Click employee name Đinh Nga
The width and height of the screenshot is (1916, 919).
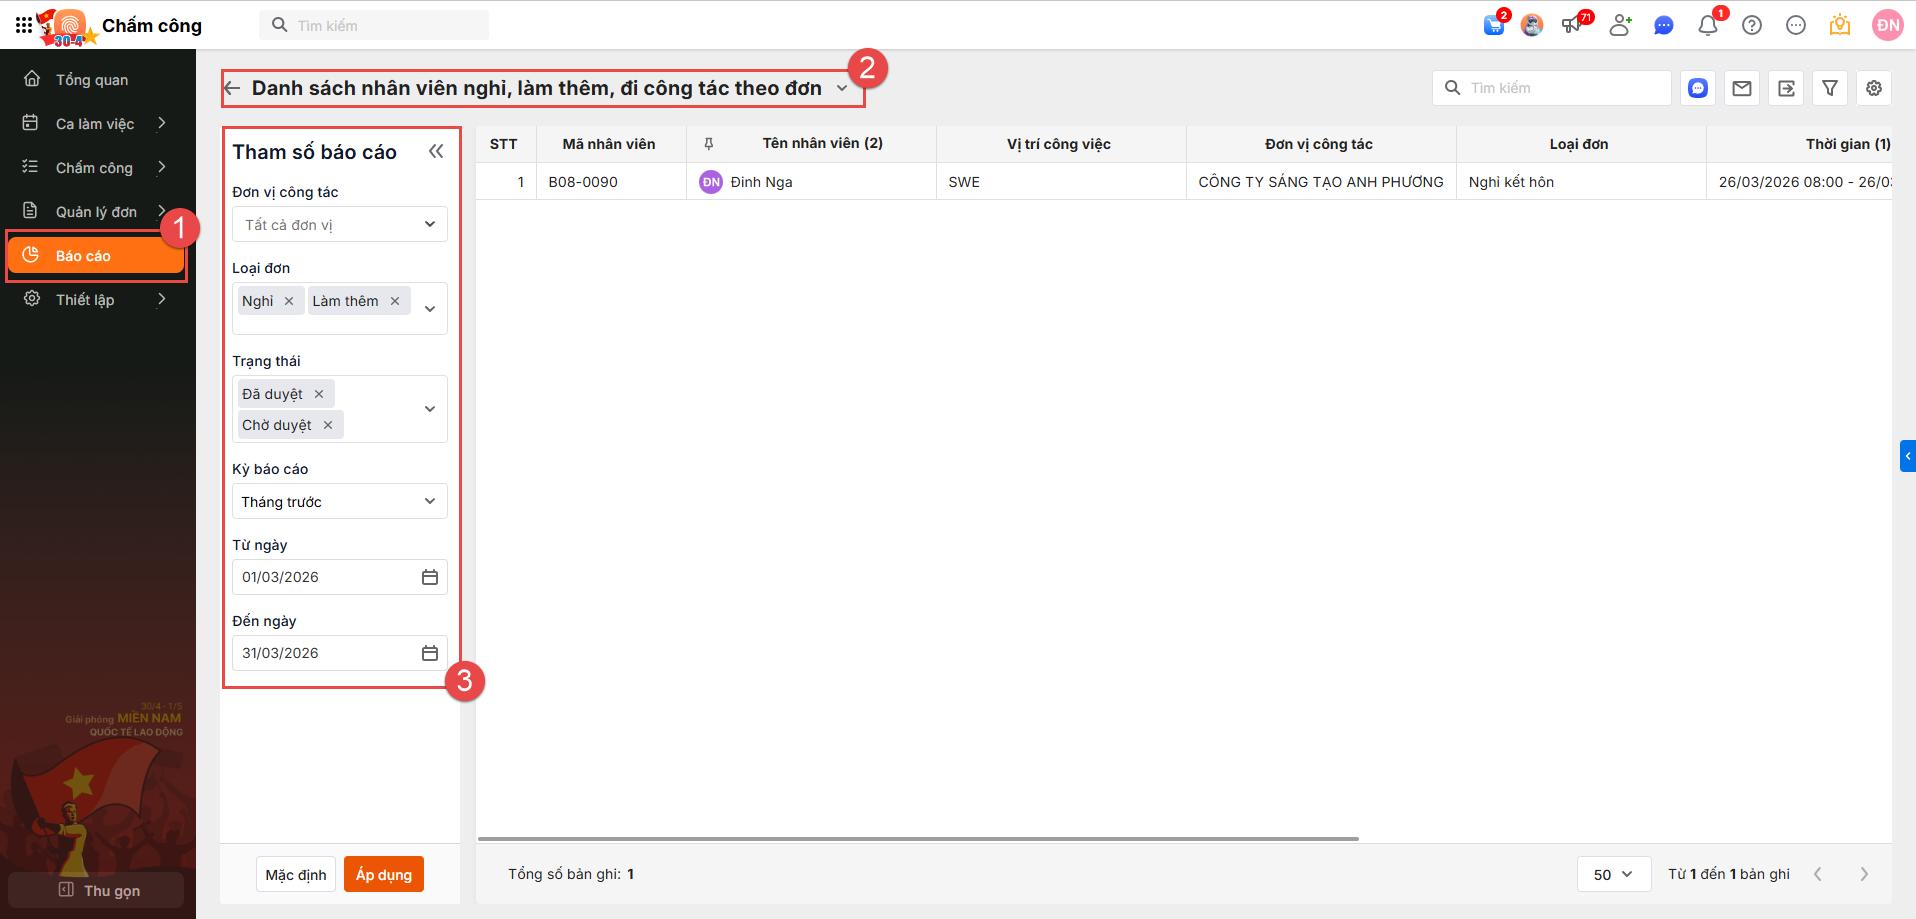pos(762,182)
